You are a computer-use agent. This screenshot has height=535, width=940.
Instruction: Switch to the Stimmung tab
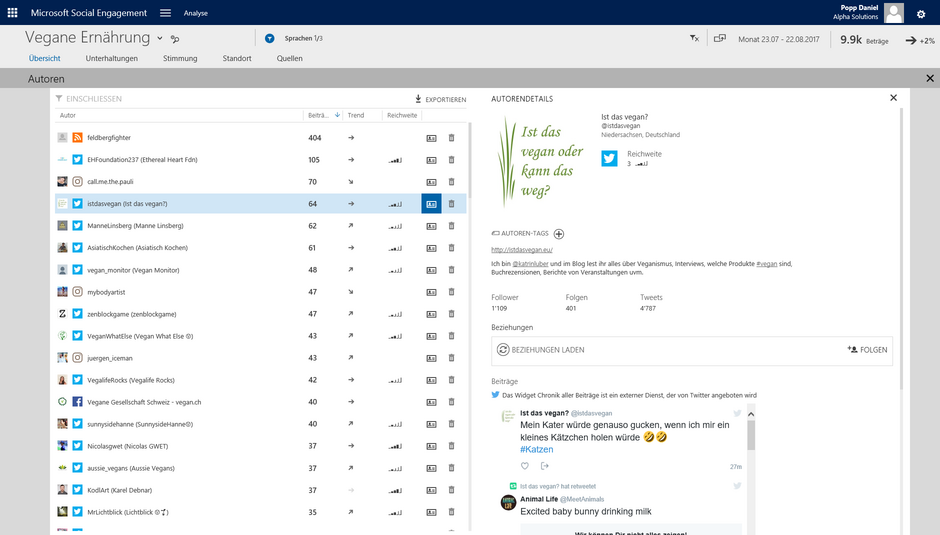point(180,58)
